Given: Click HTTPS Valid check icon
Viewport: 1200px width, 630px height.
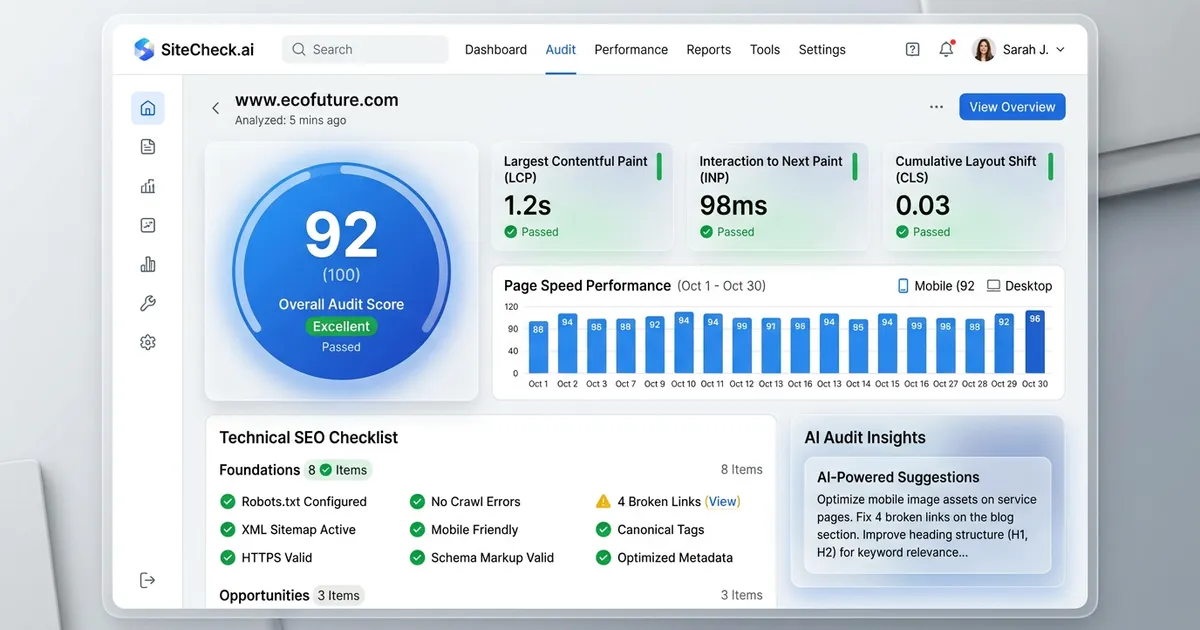Looking at the screenshot, I should click(228, 558).
